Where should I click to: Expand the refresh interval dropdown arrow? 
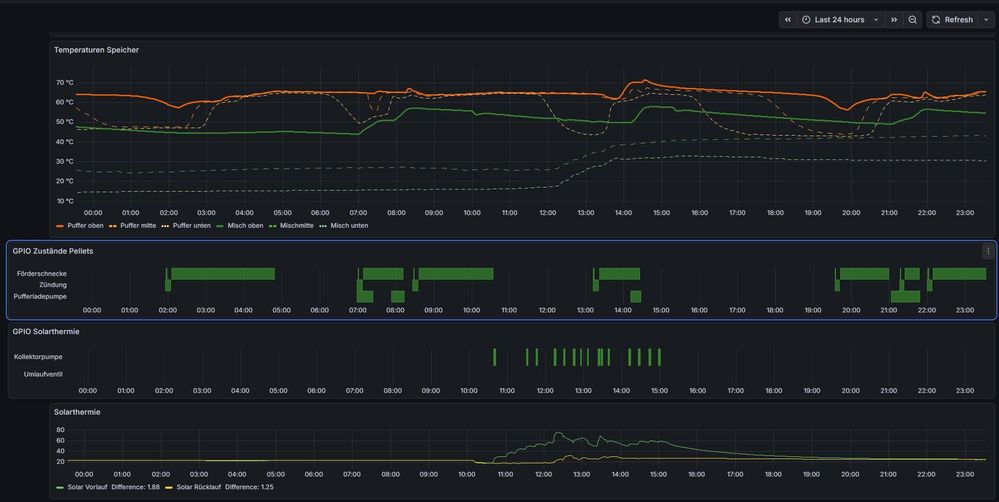(x=986, y=20)
